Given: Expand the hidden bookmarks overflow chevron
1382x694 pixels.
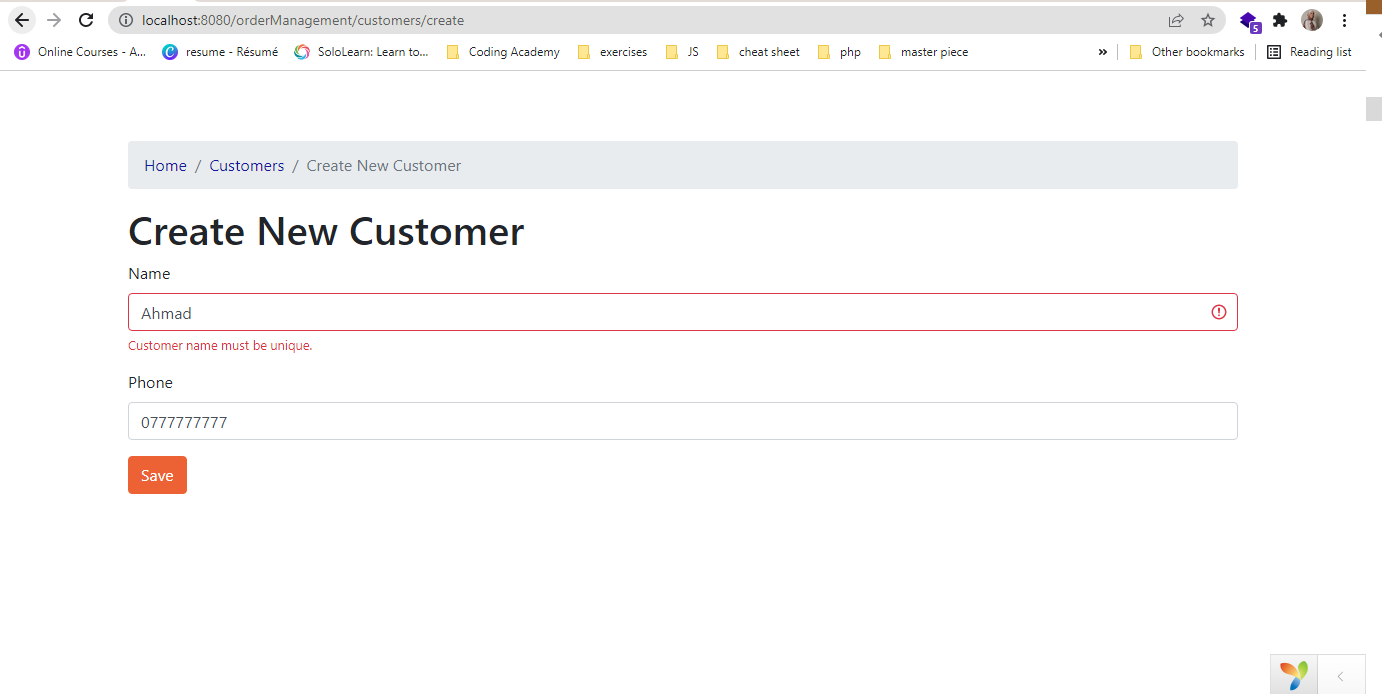Looking at the screenshot, I should (x=1102, y=51).
